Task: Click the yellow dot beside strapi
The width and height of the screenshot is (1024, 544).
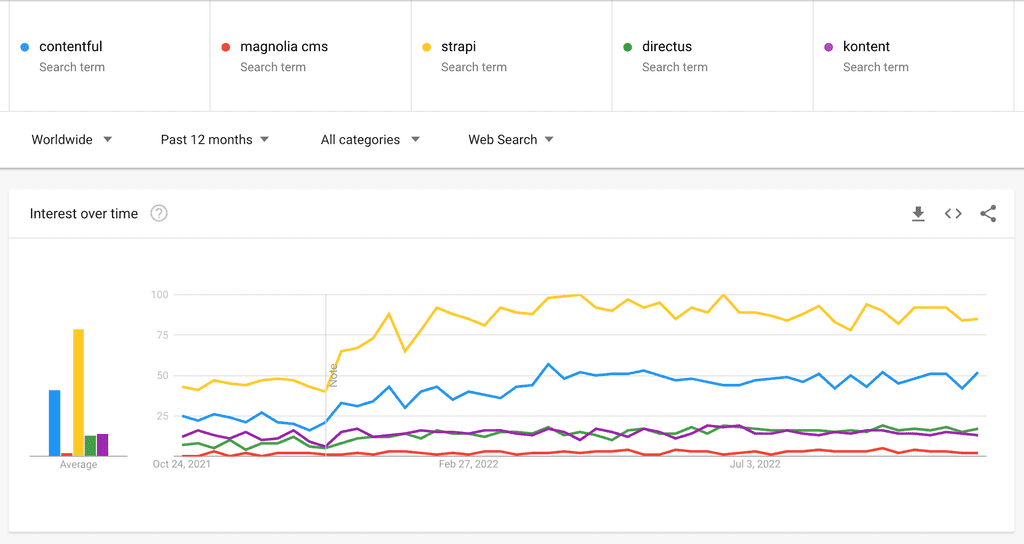Action: tap(427, 47)
